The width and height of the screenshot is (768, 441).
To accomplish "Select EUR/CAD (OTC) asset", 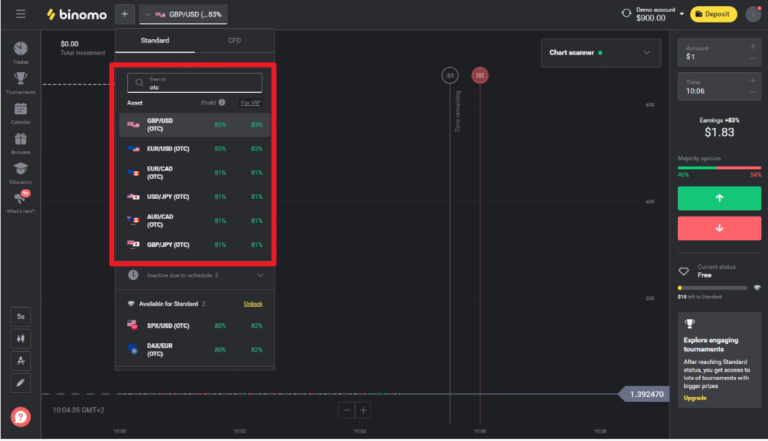I will point(194,172).
